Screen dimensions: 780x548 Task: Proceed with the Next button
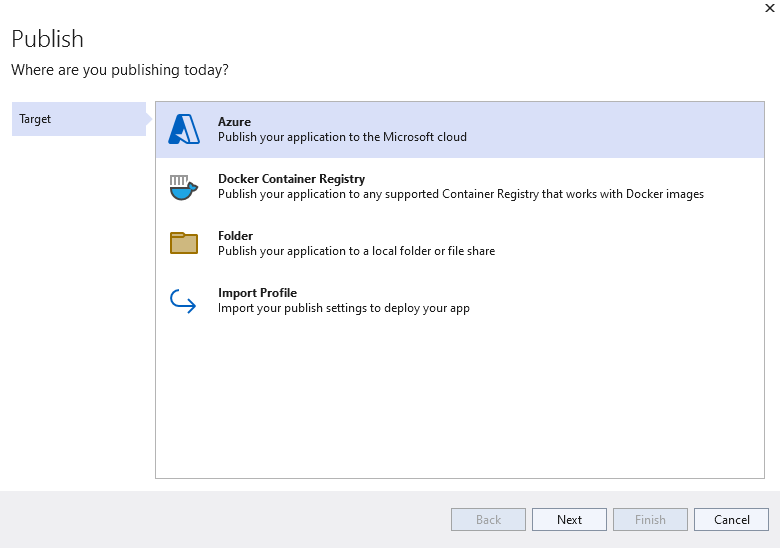tap(570, 520)
